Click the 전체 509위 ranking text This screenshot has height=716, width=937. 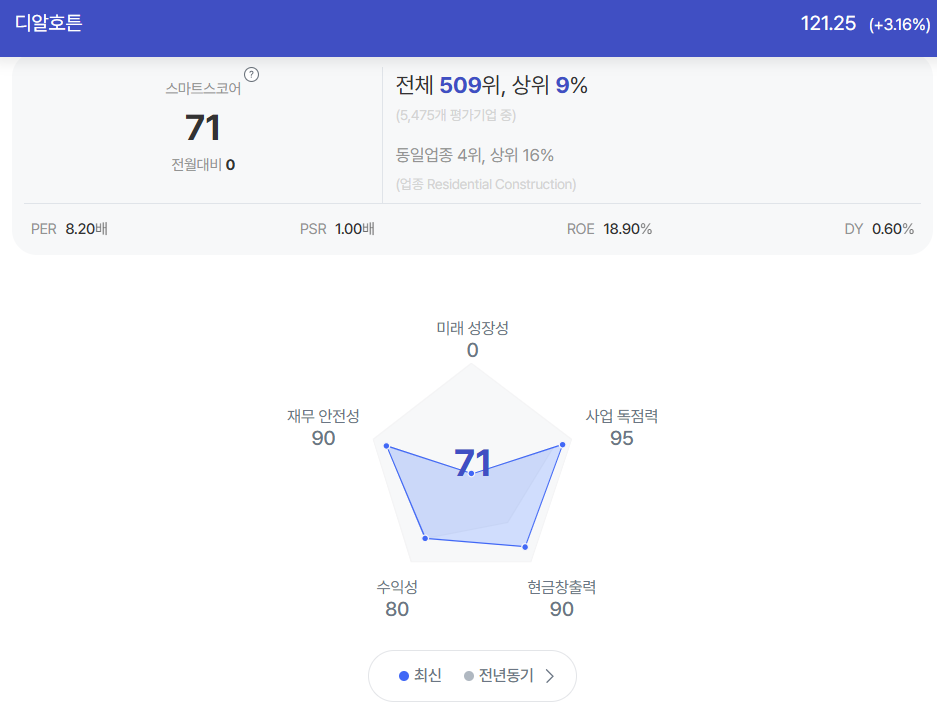(448, 85)
